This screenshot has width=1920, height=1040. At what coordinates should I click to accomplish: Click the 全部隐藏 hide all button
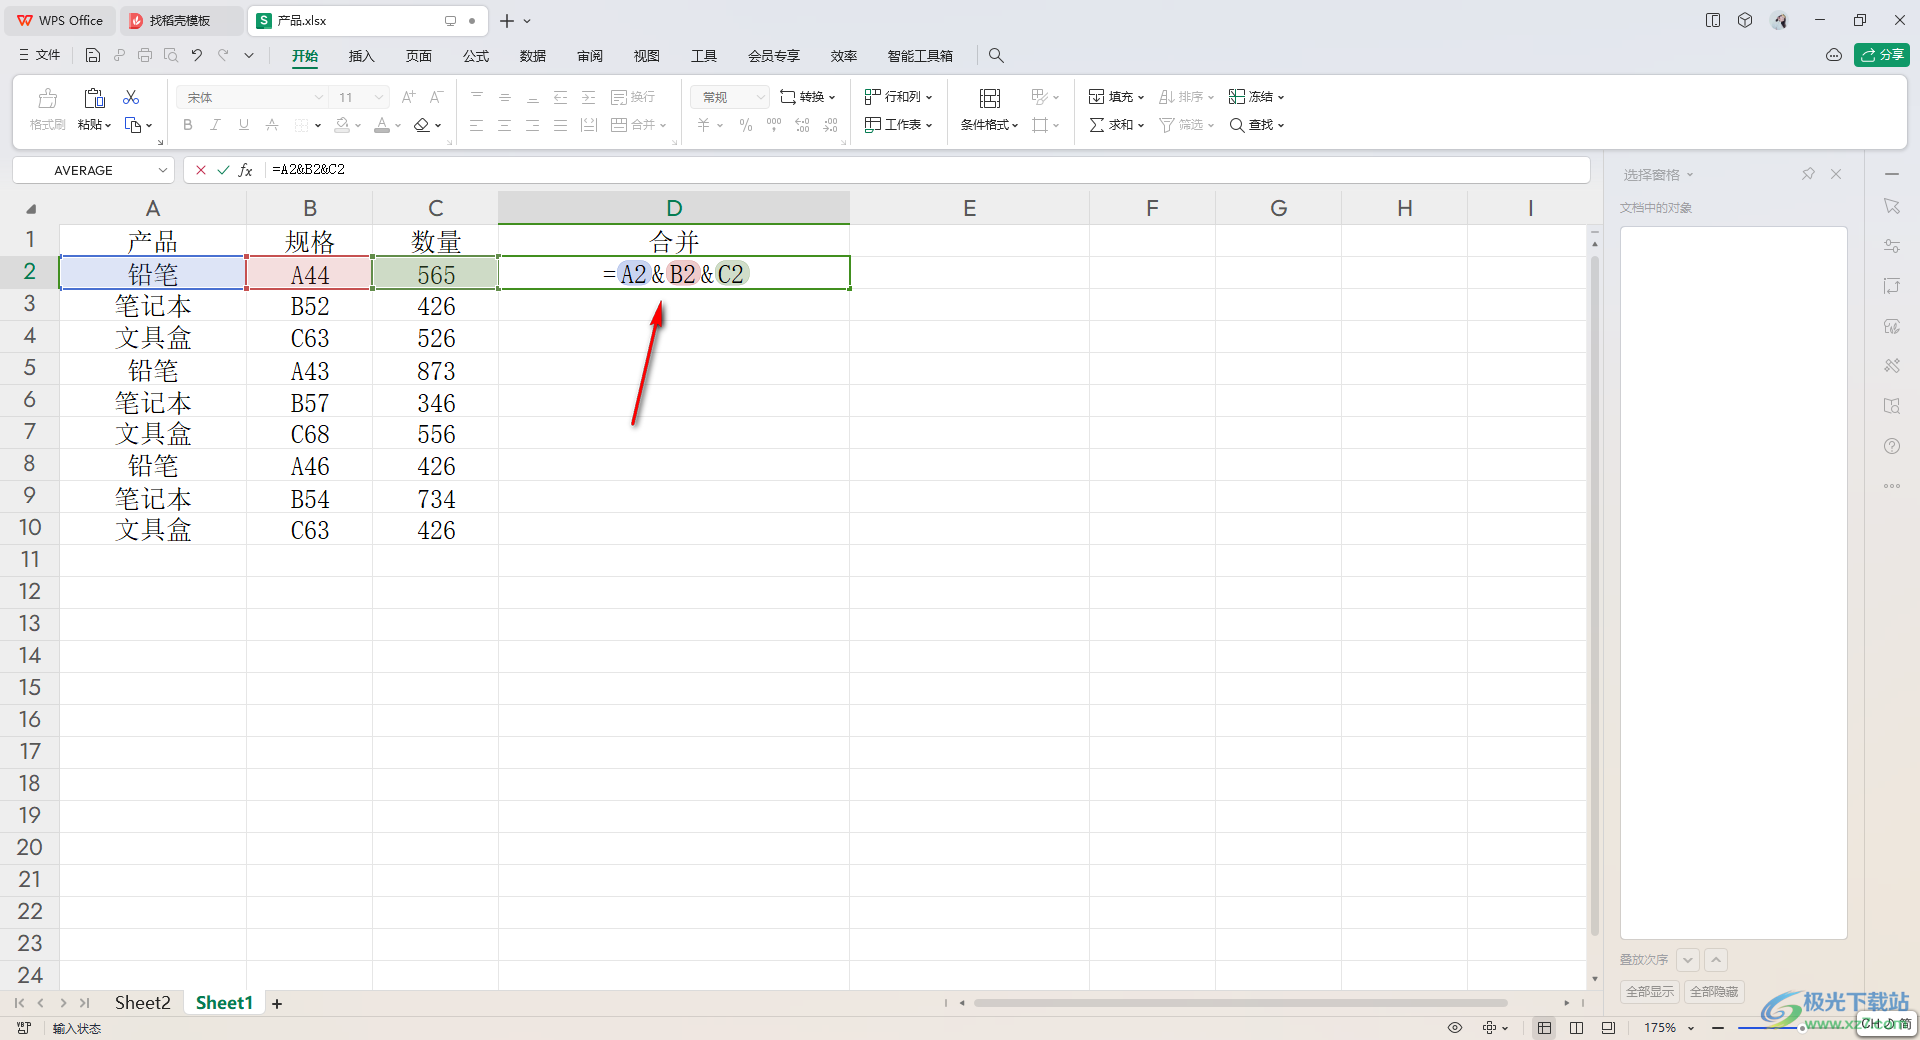[1714, 992]
